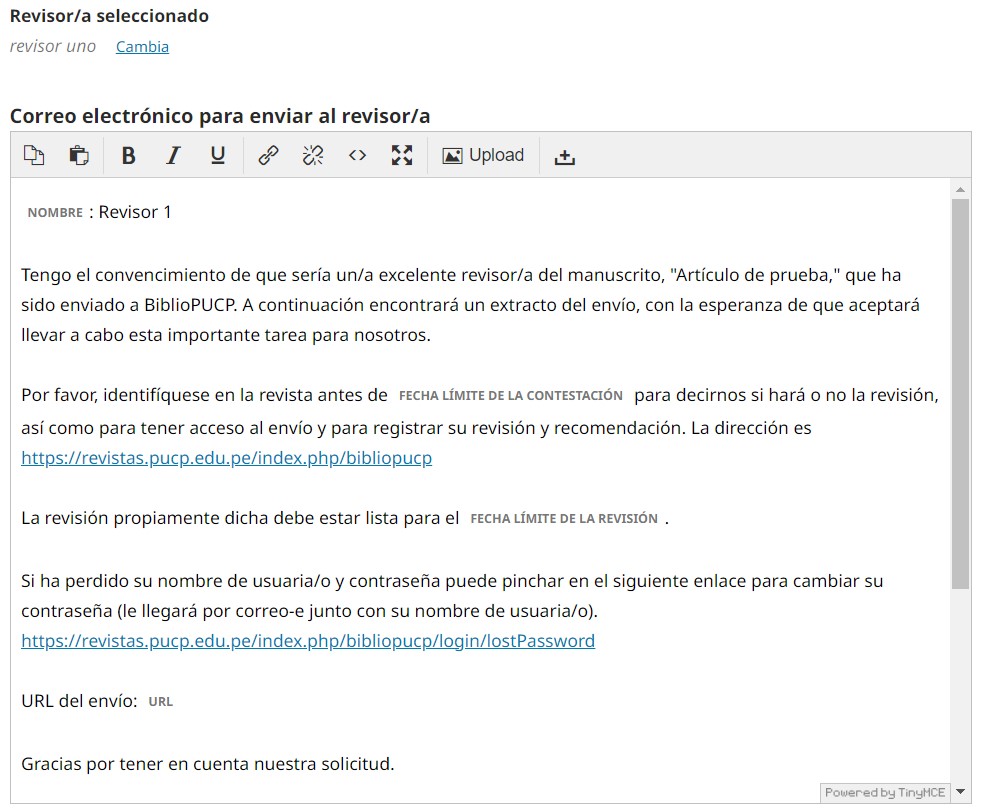981x812 pixels.
Task: Open the lostPassword login link
Action: [308, 641]
